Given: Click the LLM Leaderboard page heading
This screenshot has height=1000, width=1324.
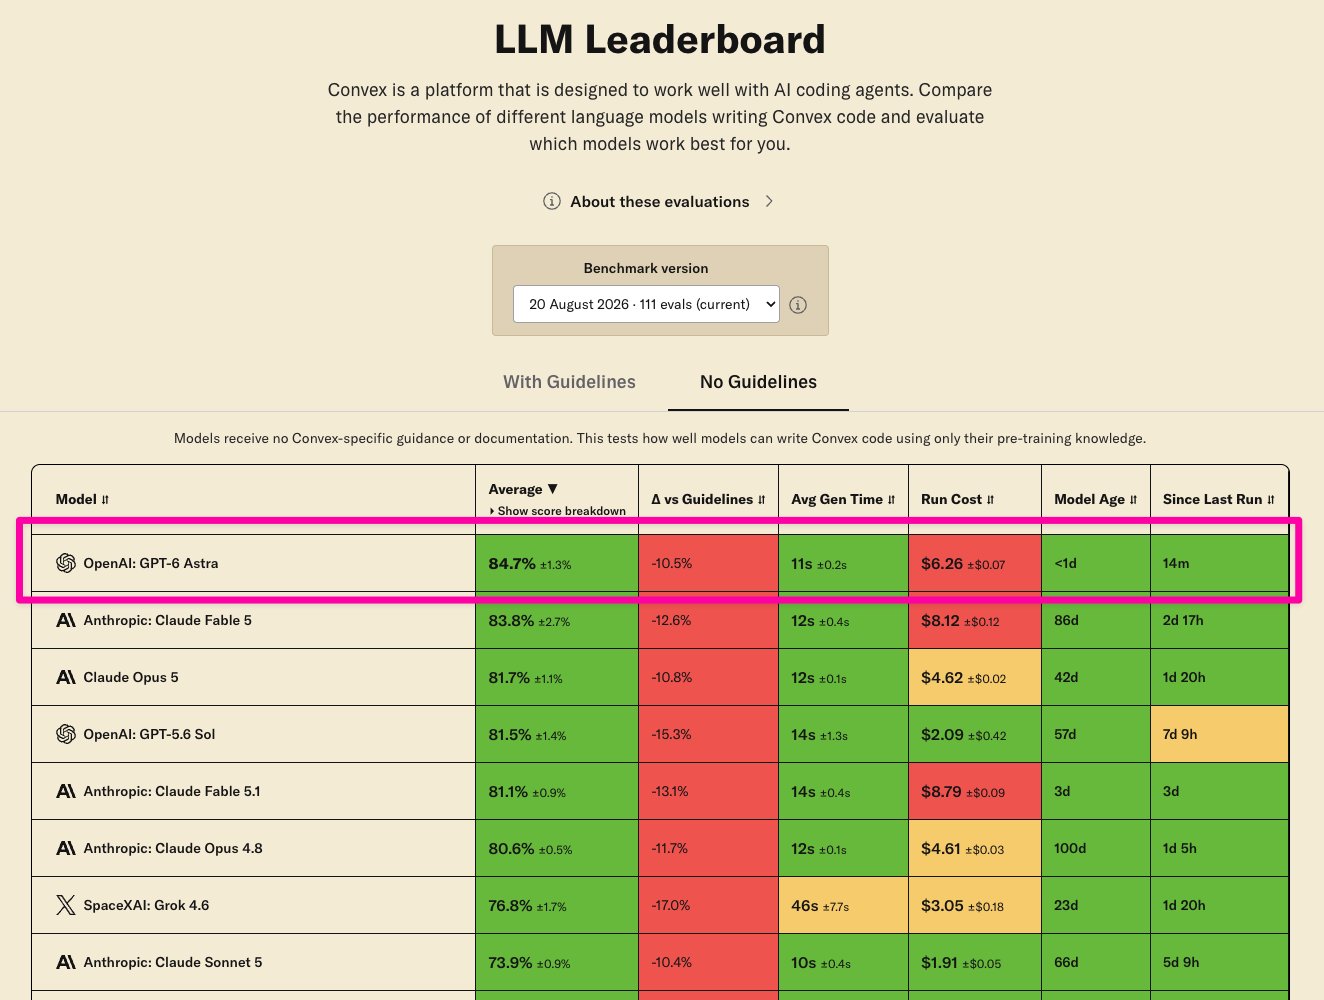Looking at the screenshot, I should tap(660, 40).
